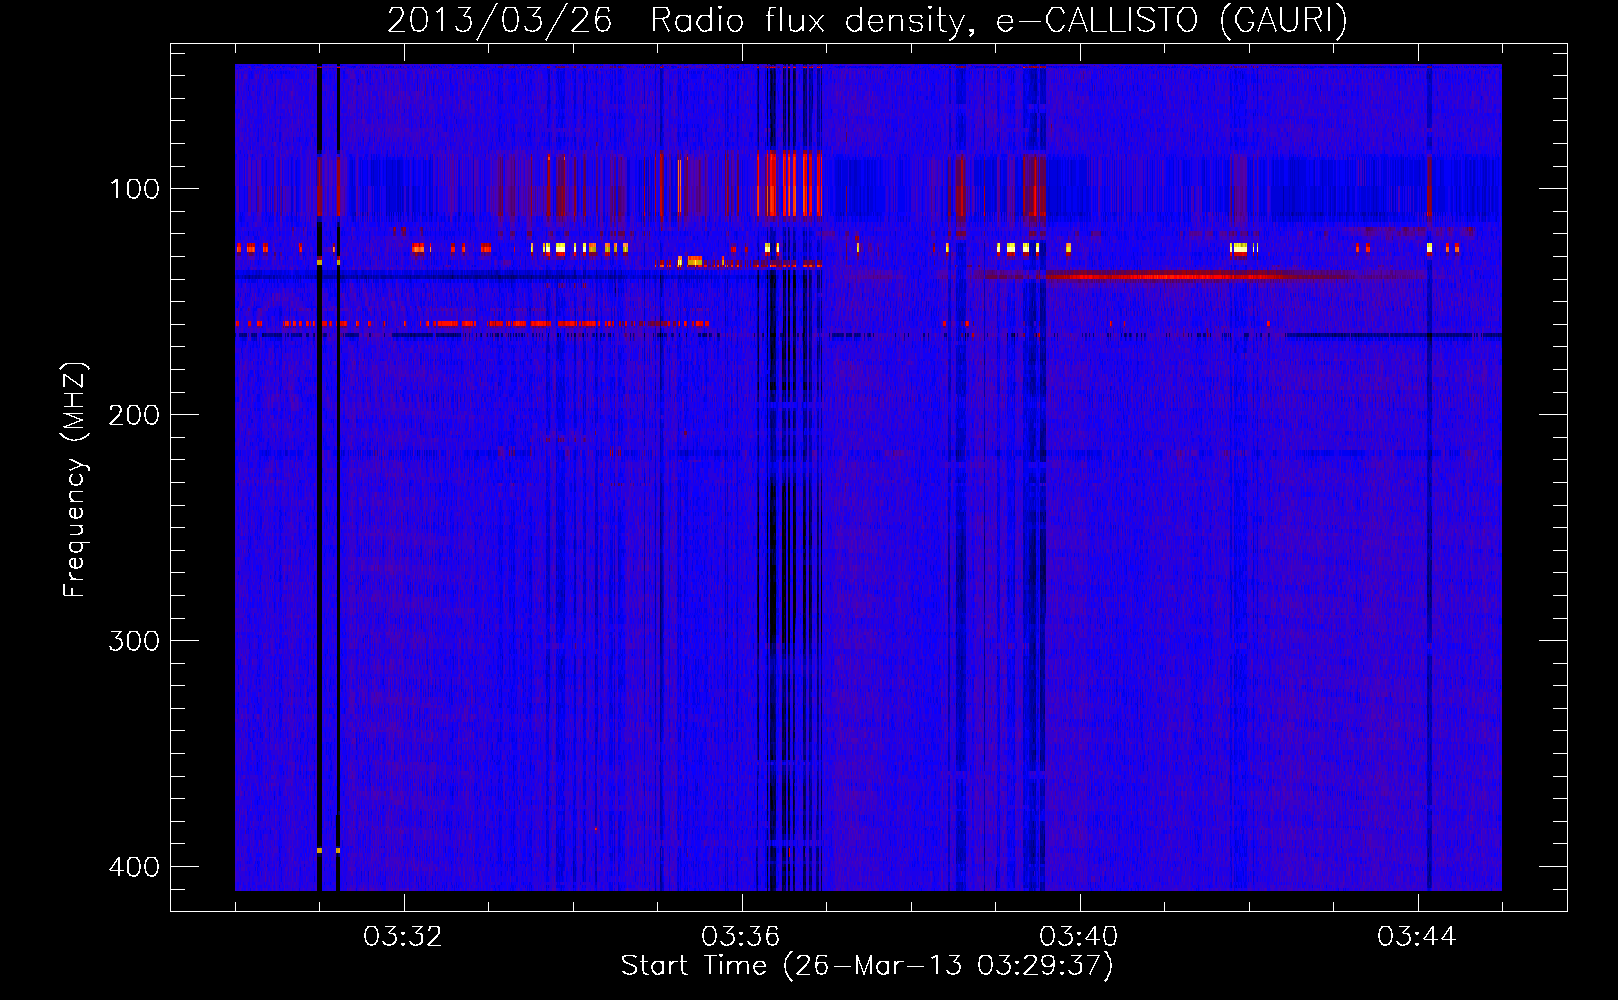Click the 100 frequency tick label
The image size is (1618, 1000).
click(134, 188)
